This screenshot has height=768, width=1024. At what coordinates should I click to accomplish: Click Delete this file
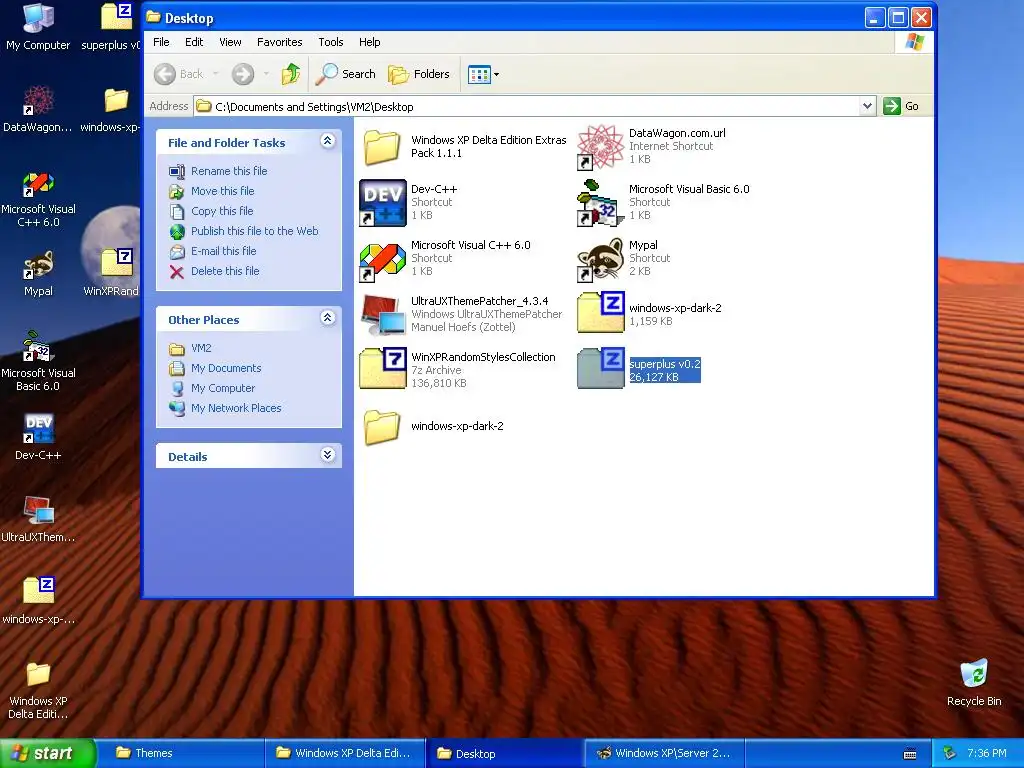pos(214,271)
